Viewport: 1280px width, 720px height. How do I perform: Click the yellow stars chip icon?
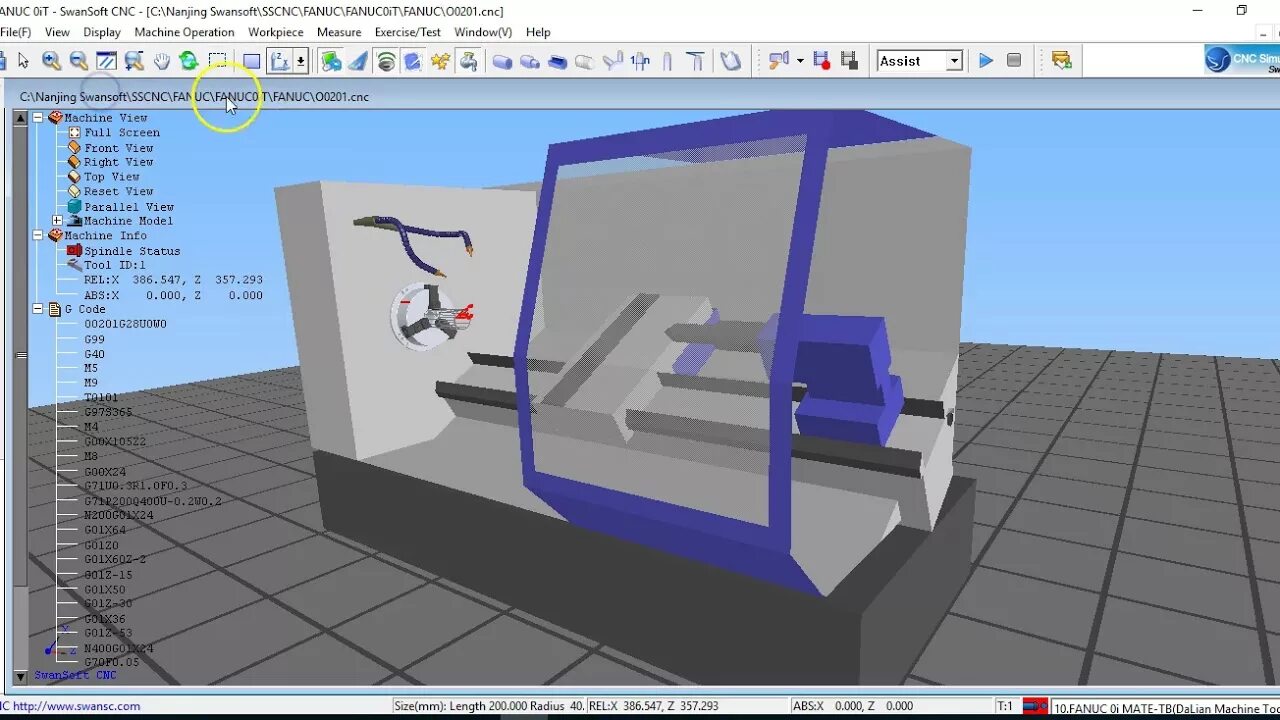point(440,61)
